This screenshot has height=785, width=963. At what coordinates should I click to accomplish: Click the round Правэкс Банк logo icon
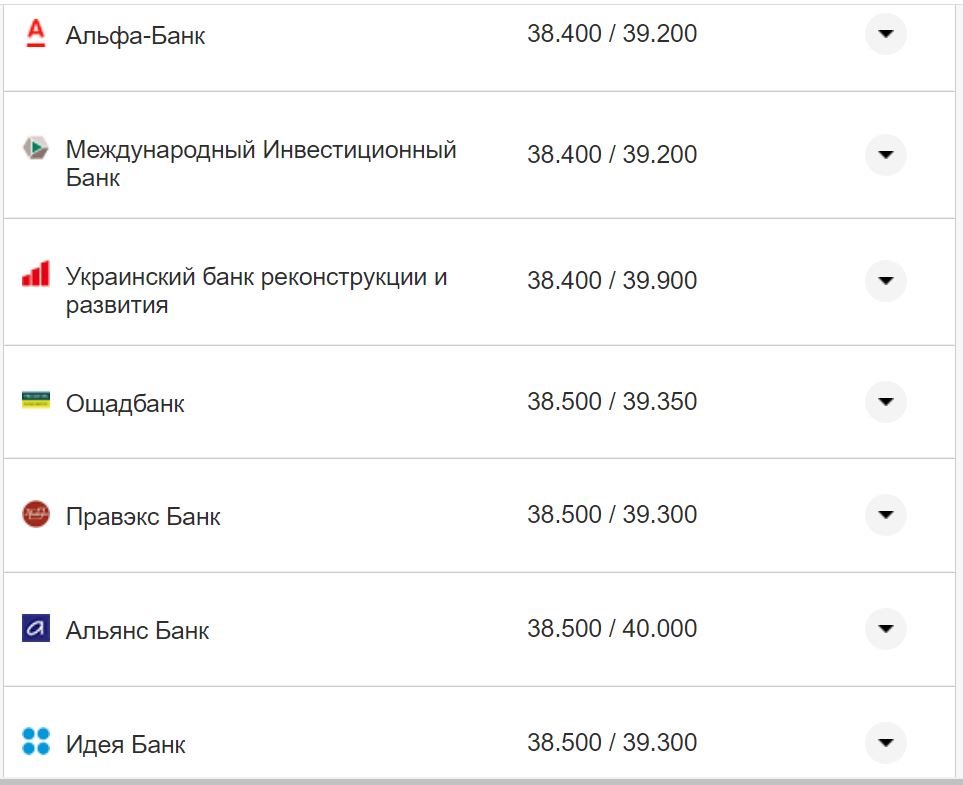click(x=36, y=514)
